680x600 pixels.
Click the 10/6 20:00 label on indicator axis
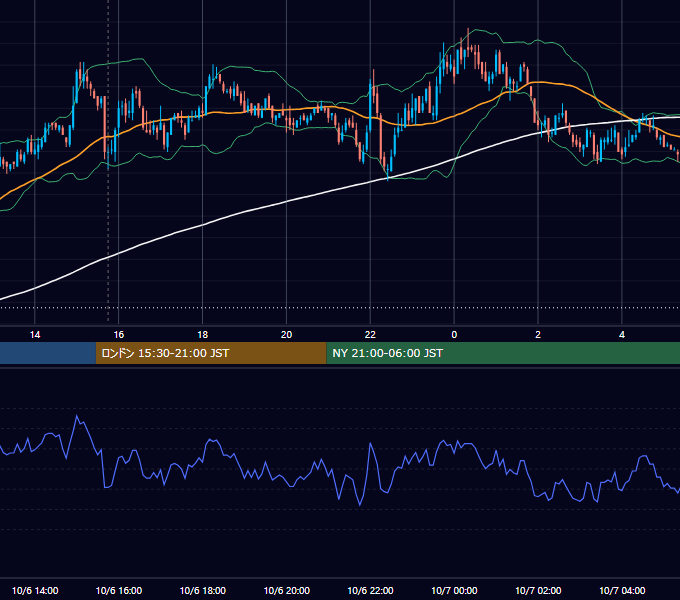(287, 590)
